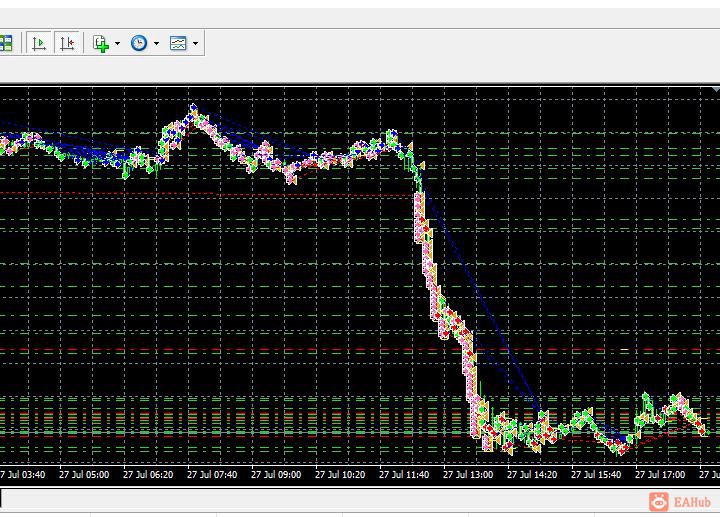Click the Tile Windows toolbar icon
This screenshot has width=720, height=517.
pos(6,43)
